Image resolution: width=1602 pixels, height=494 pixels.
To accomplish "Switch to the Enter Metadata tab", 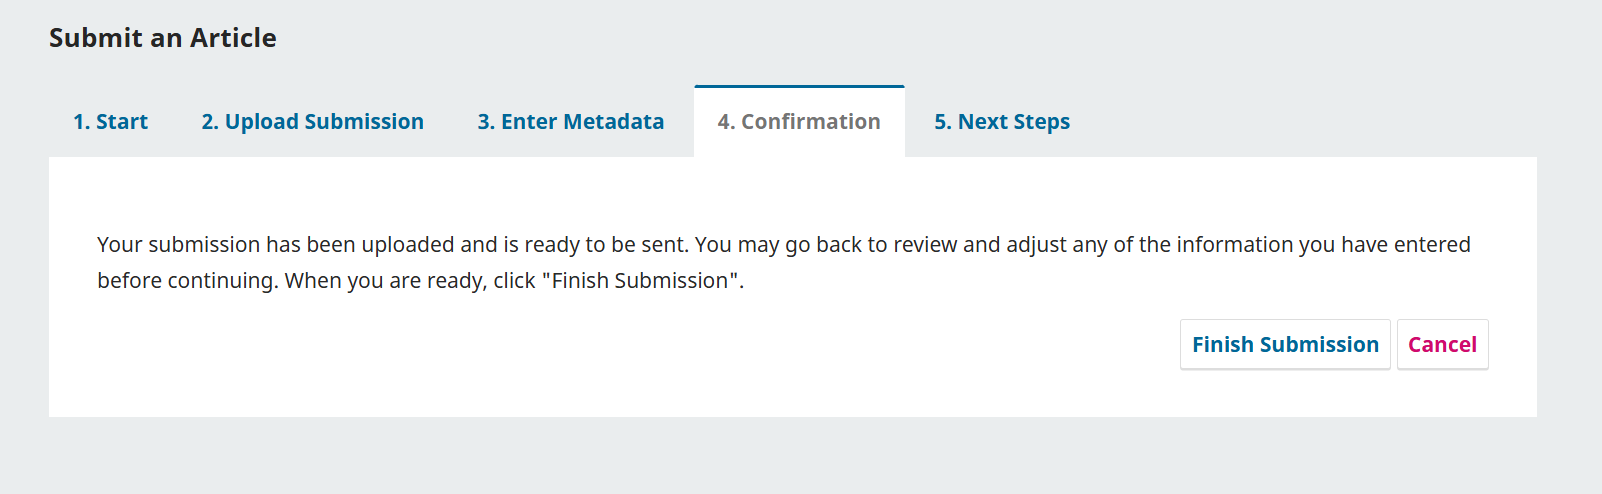I will click(570, 122).
